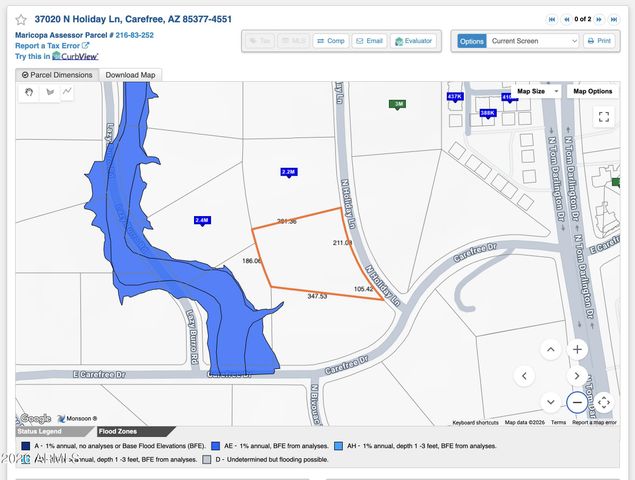The image size is (635, 480).
Task: Expand the Current Screen print selector
Action: point(533,41)
